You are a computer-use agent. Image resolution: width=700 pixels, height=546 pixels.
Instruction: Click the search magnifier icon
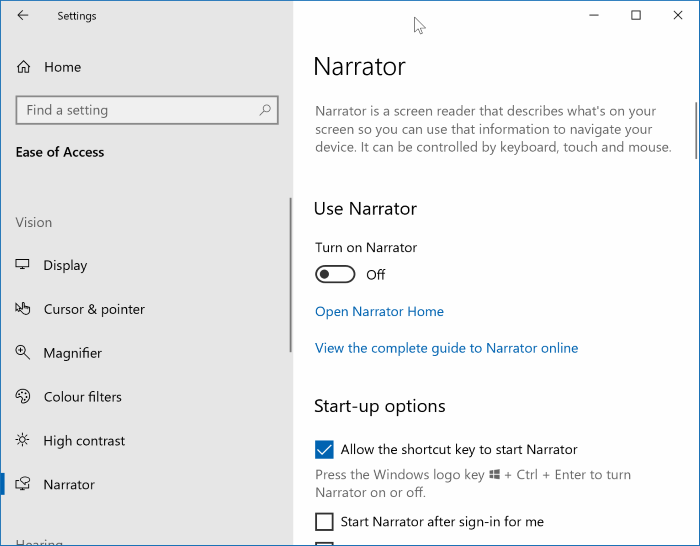pyautogui.click(x=265, y=110)
